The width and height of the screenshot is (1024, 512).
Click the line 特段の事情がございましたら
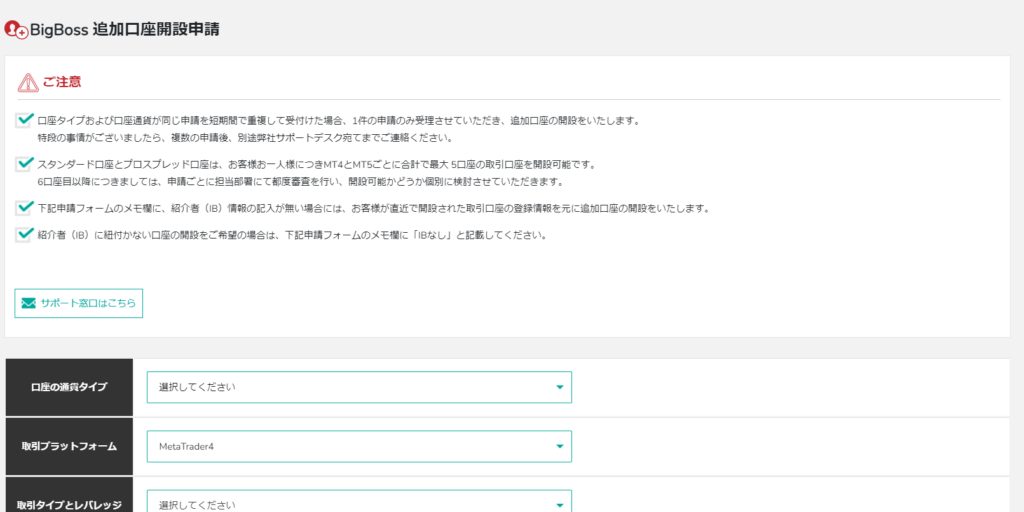[x=245, y=138]
